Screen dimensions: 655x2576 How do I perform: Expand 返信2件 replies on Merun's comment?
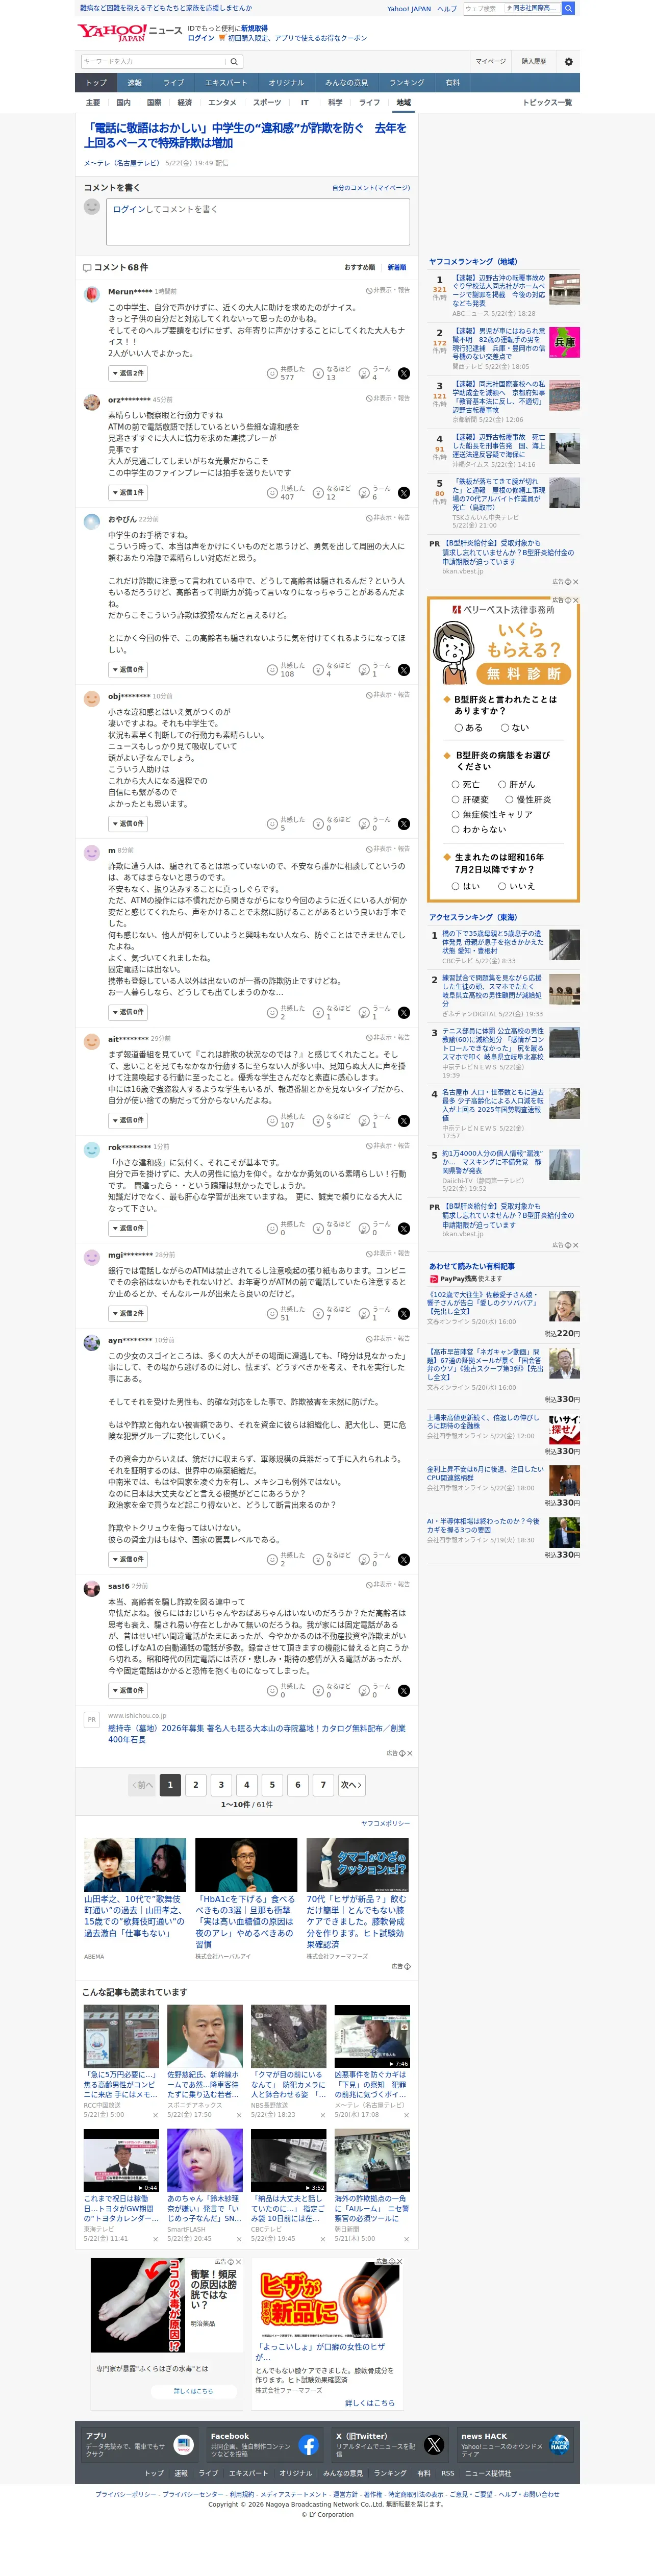(128, 373)
